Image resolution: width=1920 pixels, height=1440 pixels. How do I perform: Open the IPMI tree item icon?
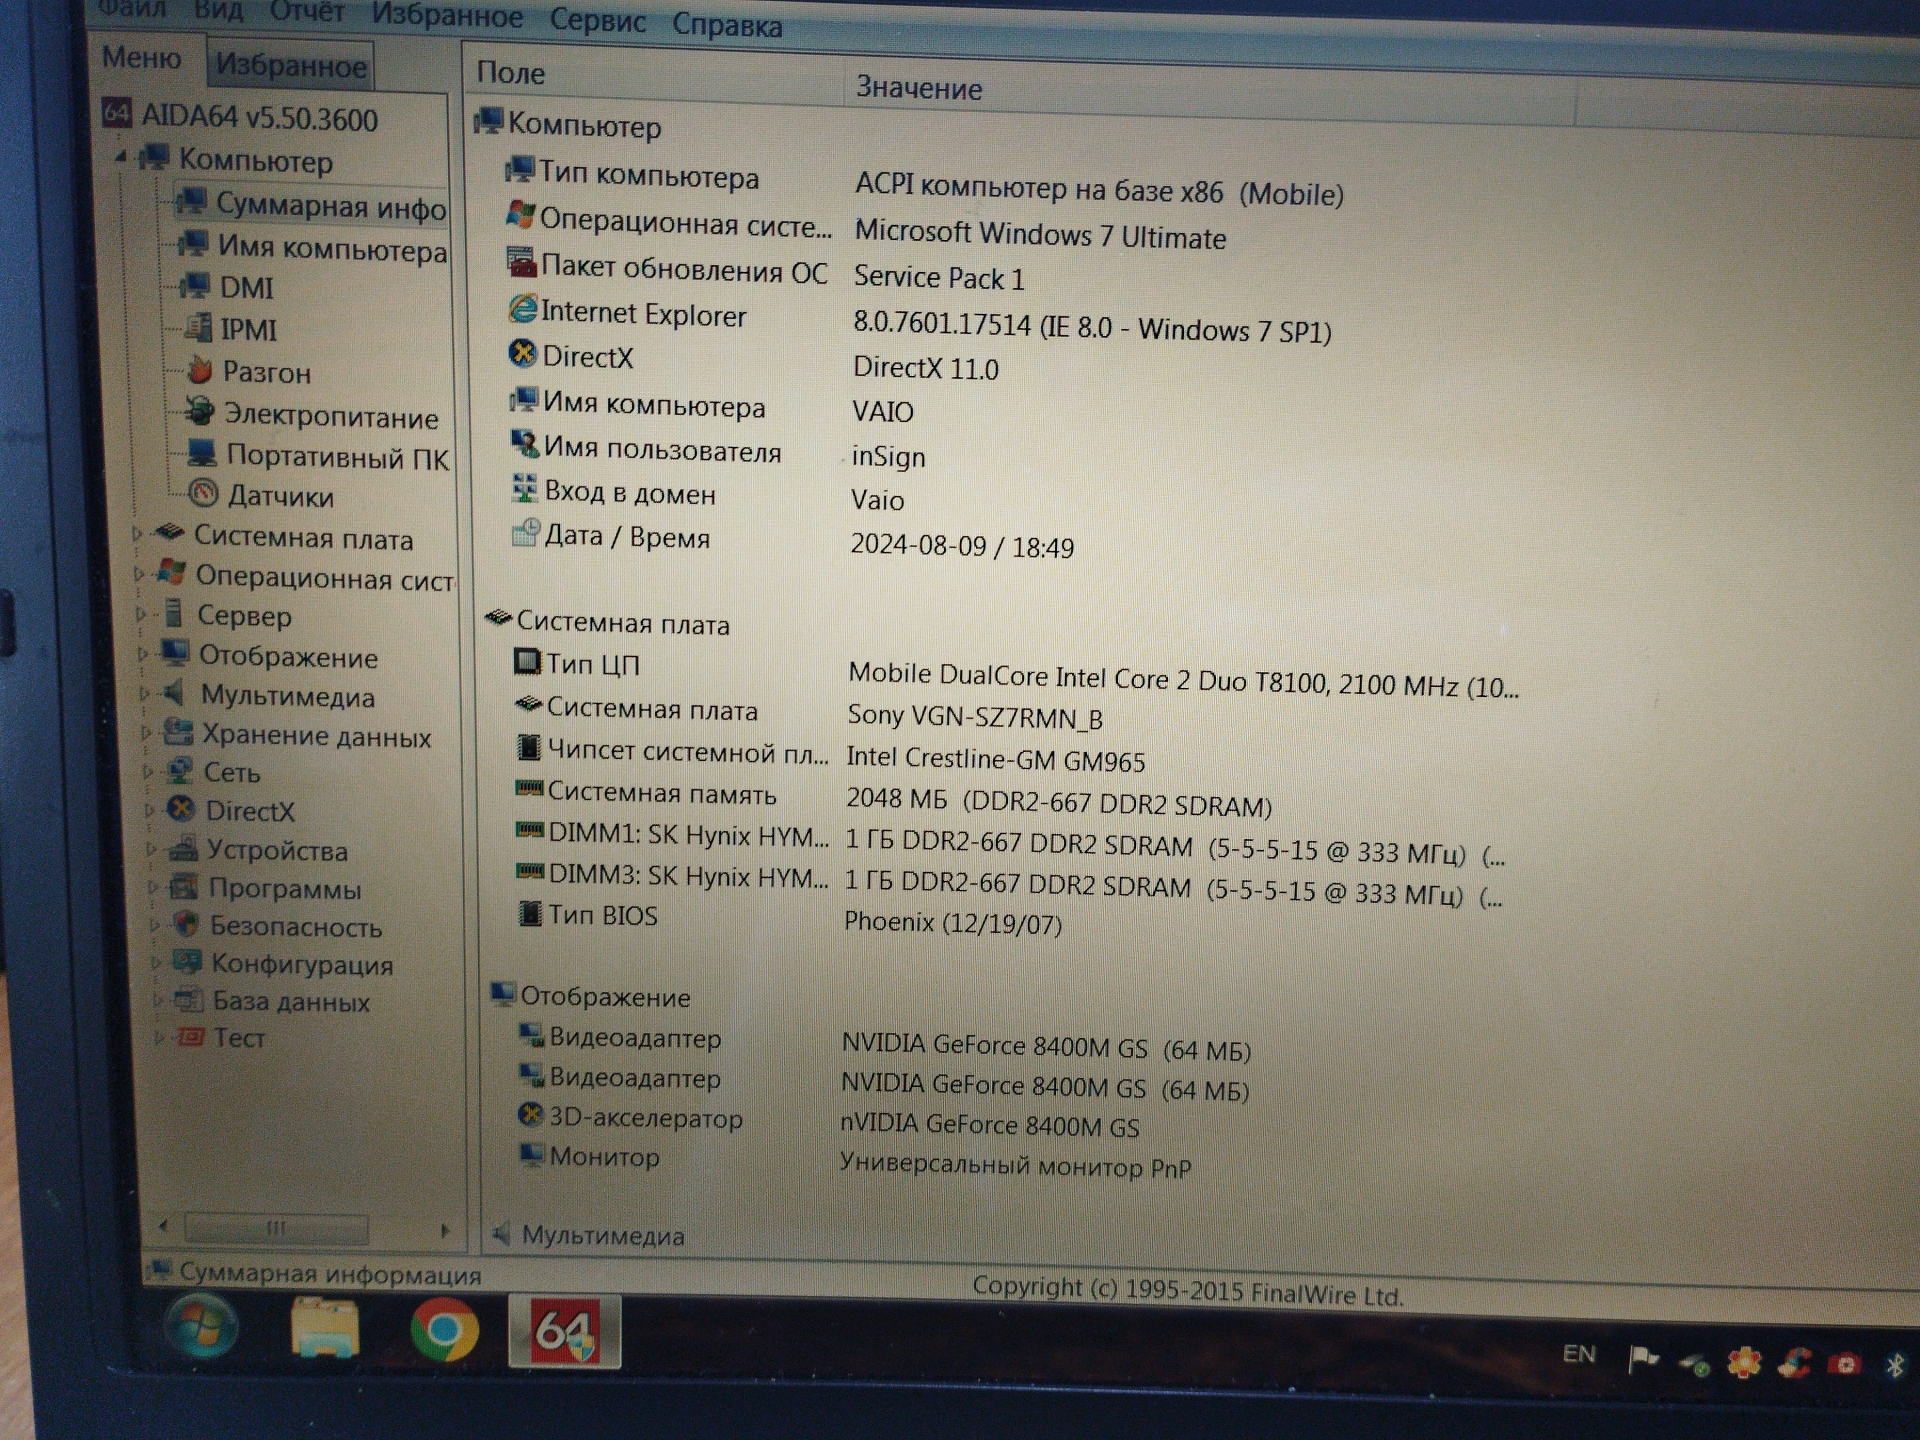pos(199,327)
